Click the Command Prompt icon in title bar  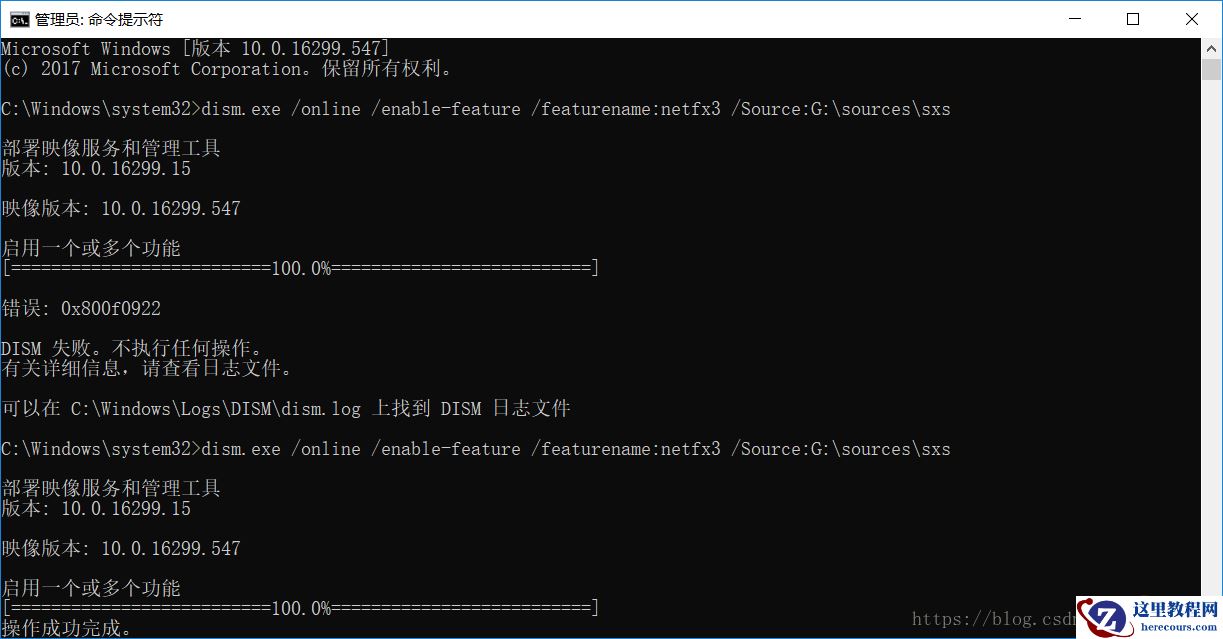point(20,19)
